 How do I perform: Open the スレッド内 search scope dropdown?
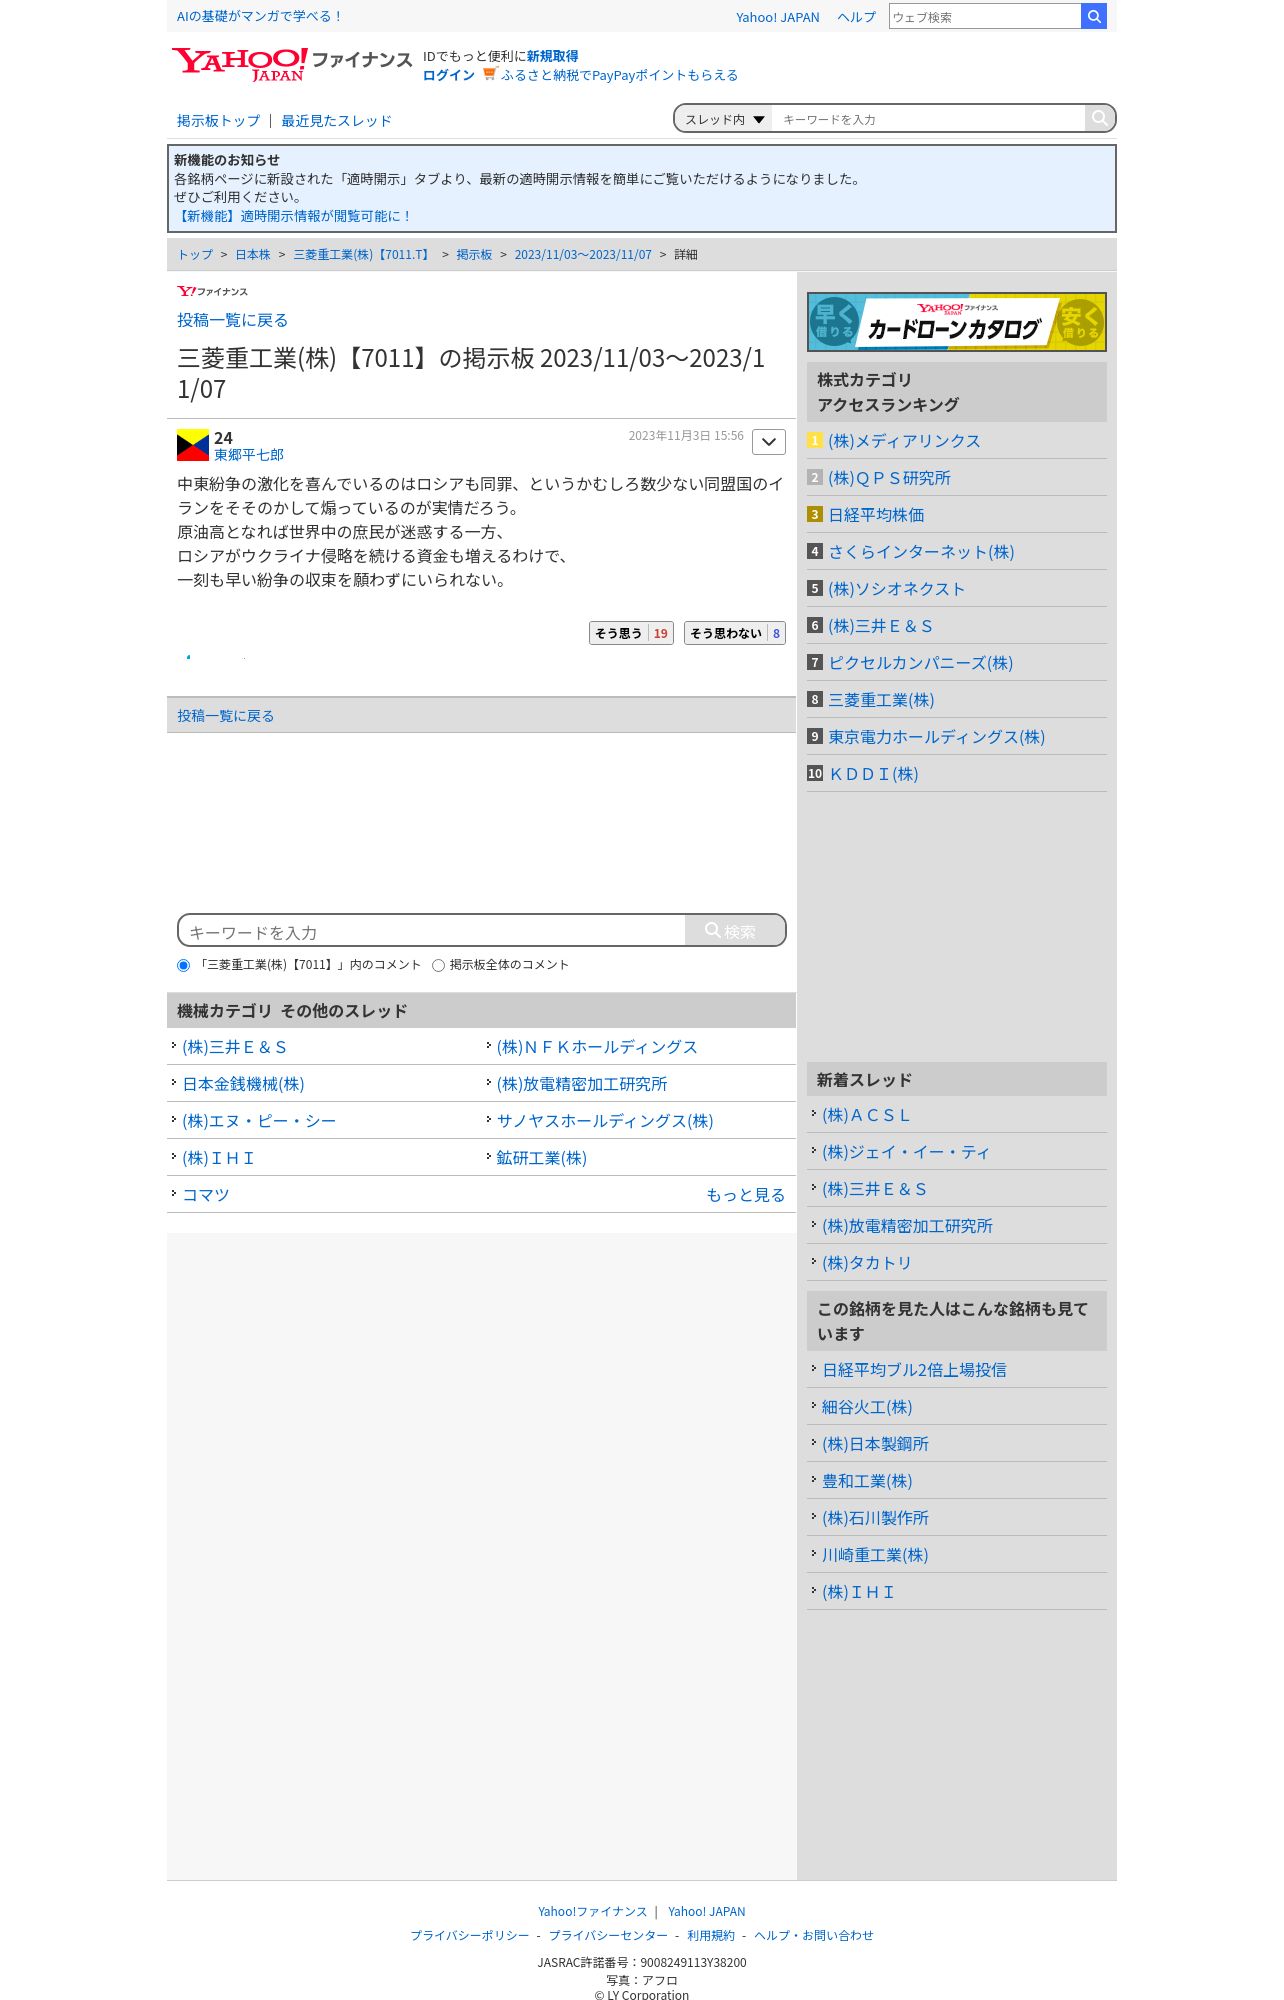tap(724, 119)
